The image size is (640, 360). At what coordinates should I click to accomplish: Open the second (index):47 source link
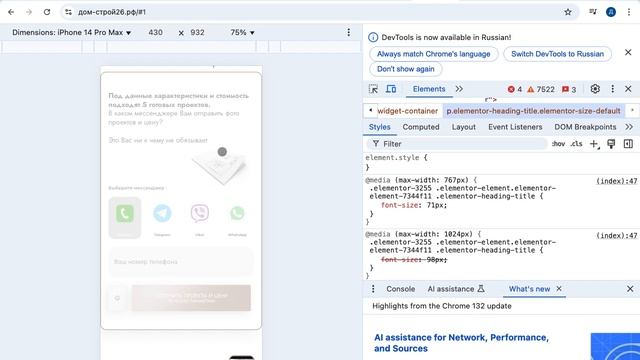[x=616, y=235]
